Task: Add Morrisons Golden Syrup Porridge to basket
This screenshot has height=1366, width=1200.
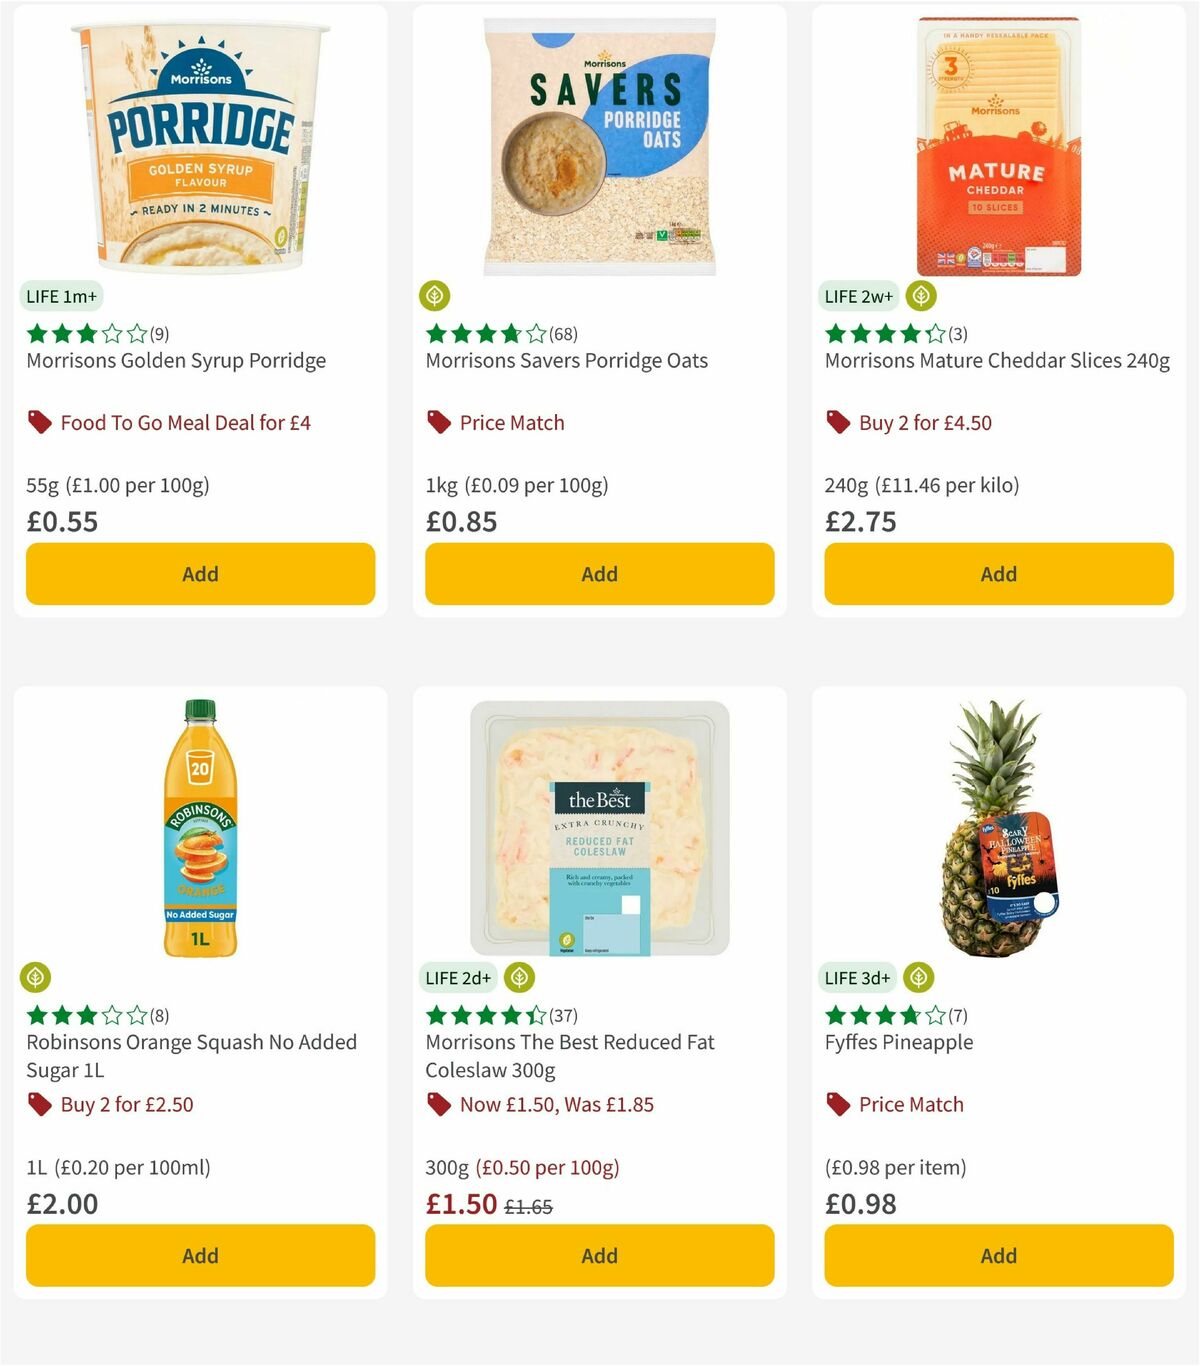Action: [x=200, y=574]
